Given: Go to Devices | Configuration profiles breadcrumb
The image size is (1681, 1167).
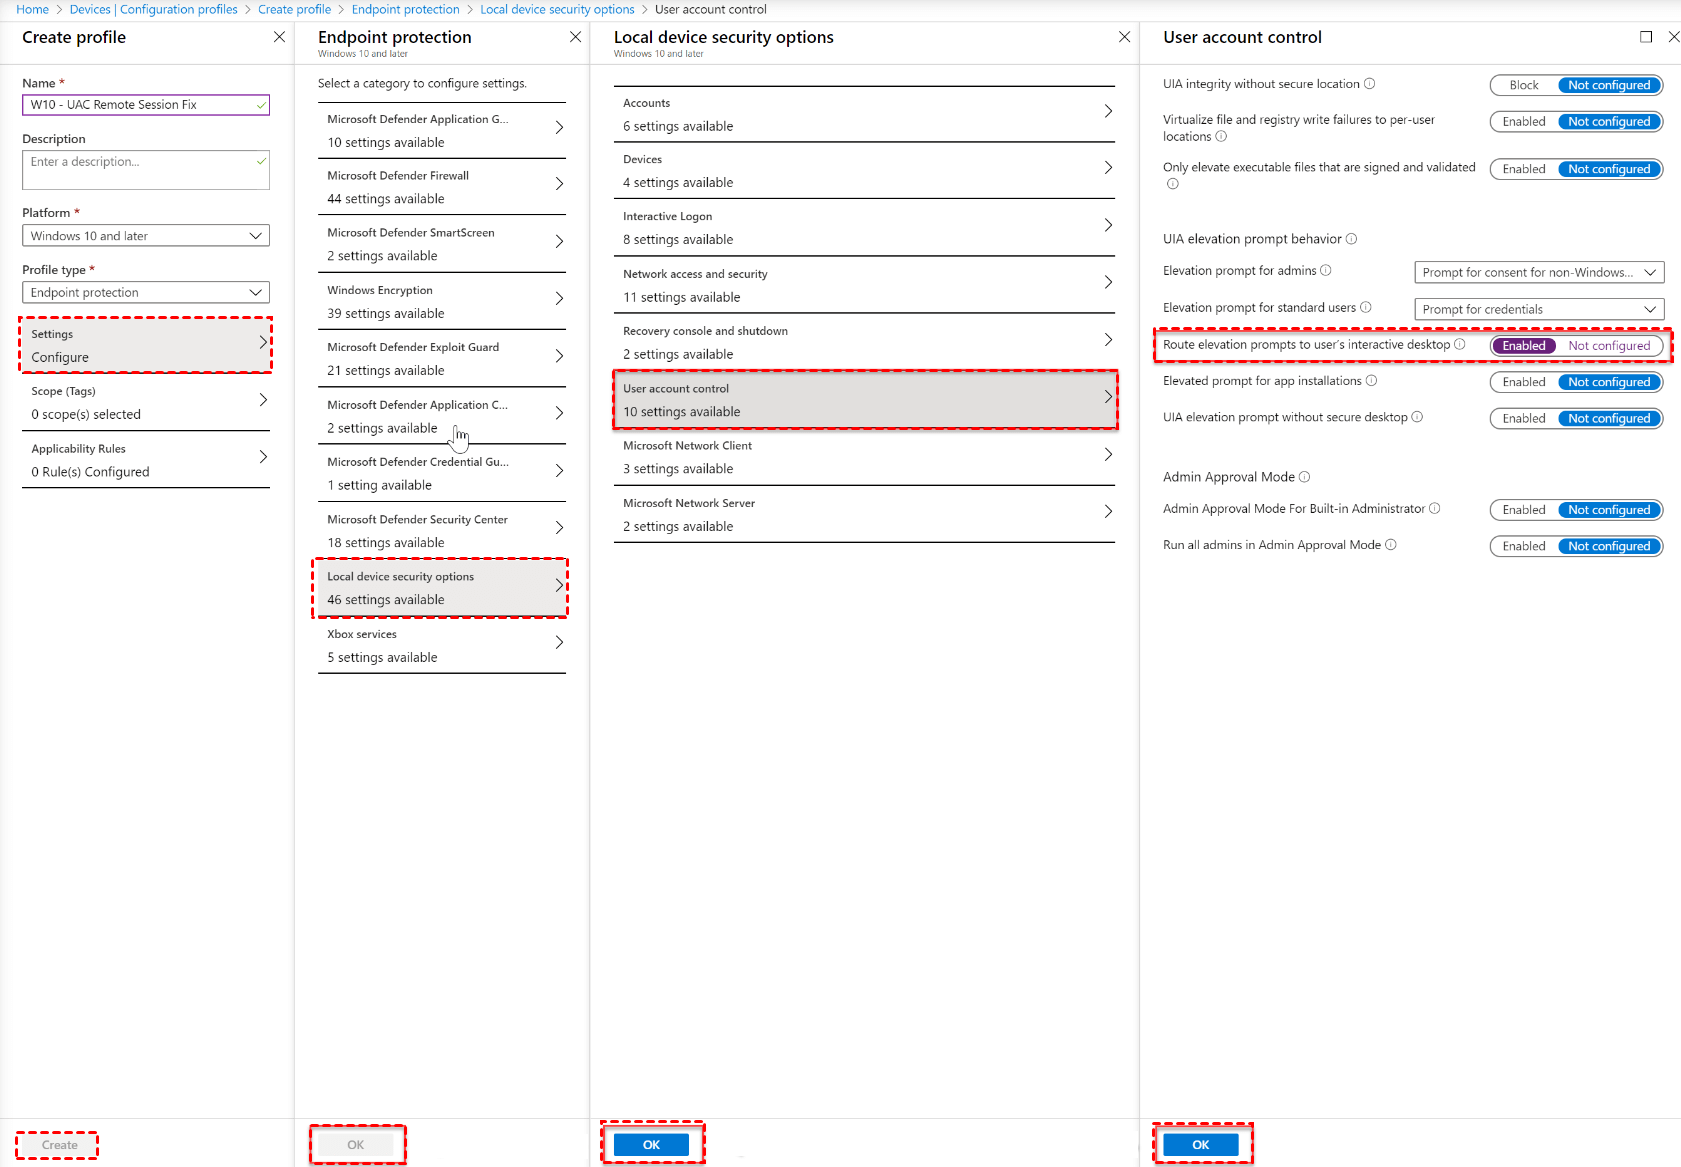Looking at the screenshot, I should [x=153, y=9].
